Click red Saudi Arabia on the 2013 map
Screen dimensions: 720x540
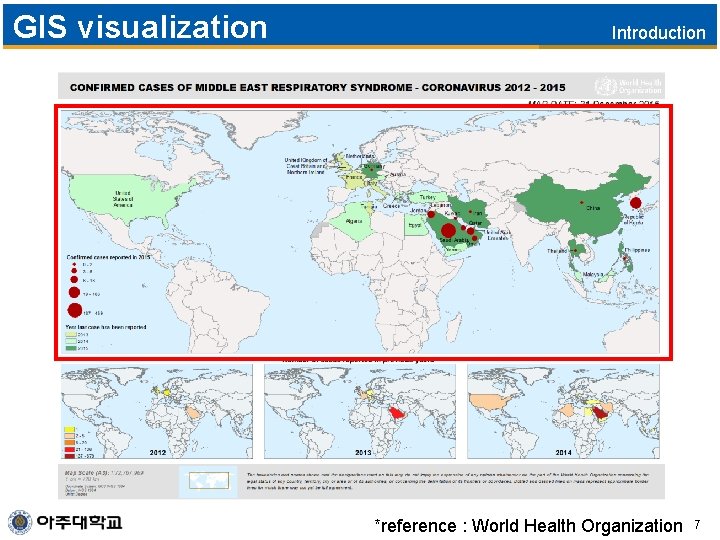396,414
